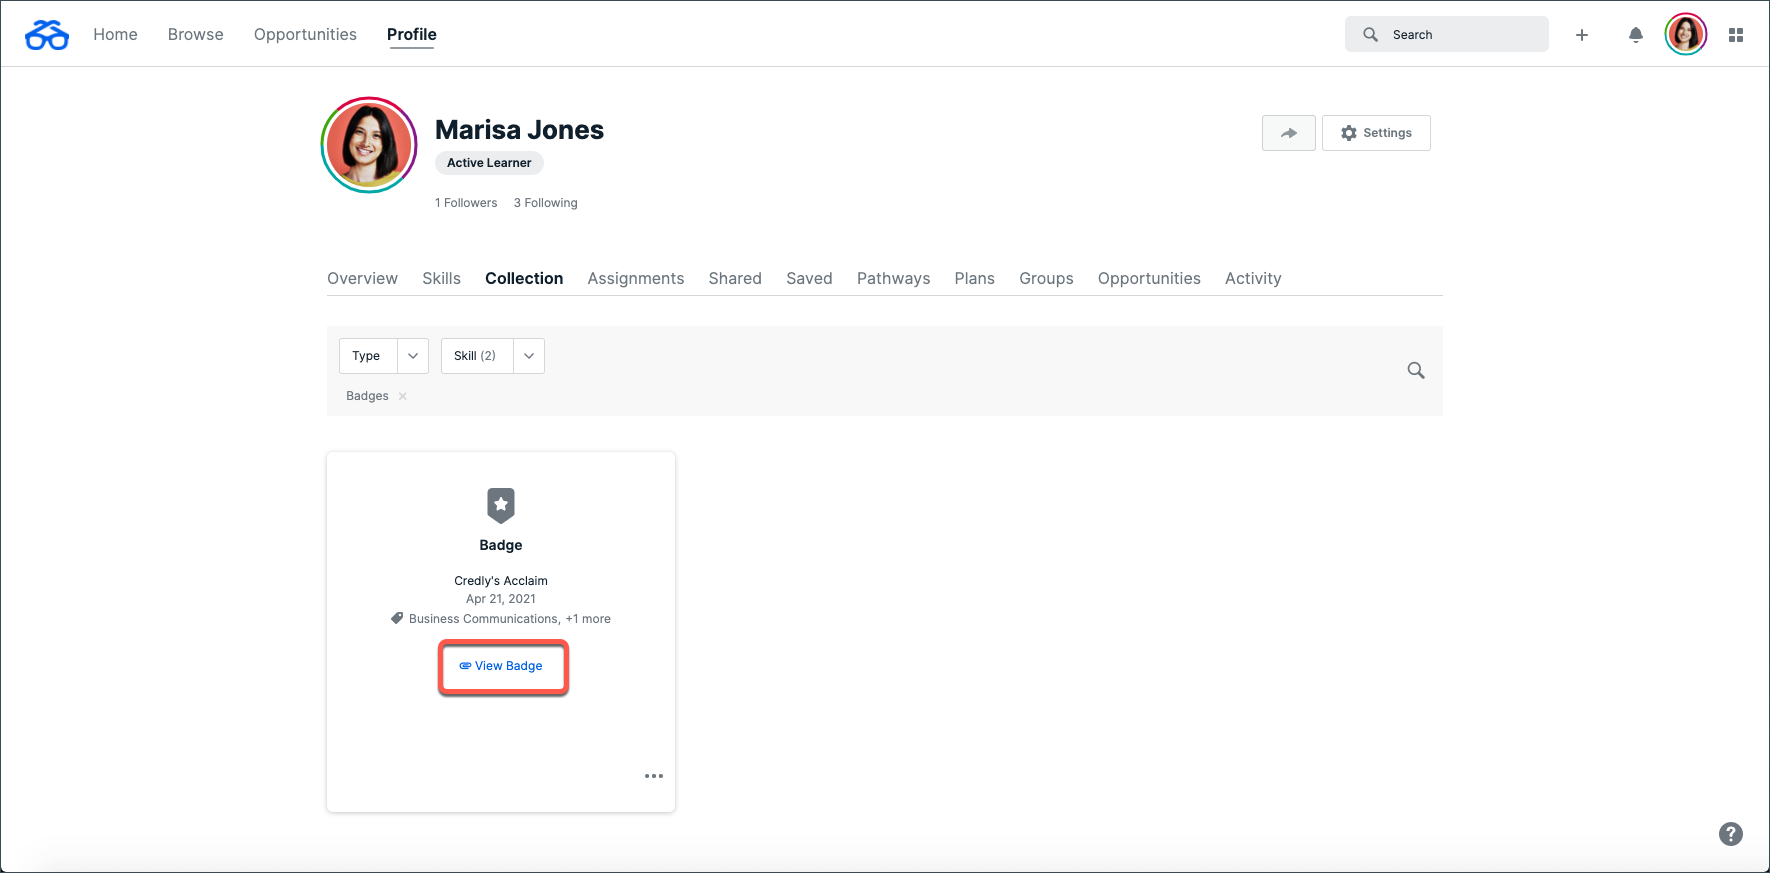Go to Browse in top navigation

196,35
